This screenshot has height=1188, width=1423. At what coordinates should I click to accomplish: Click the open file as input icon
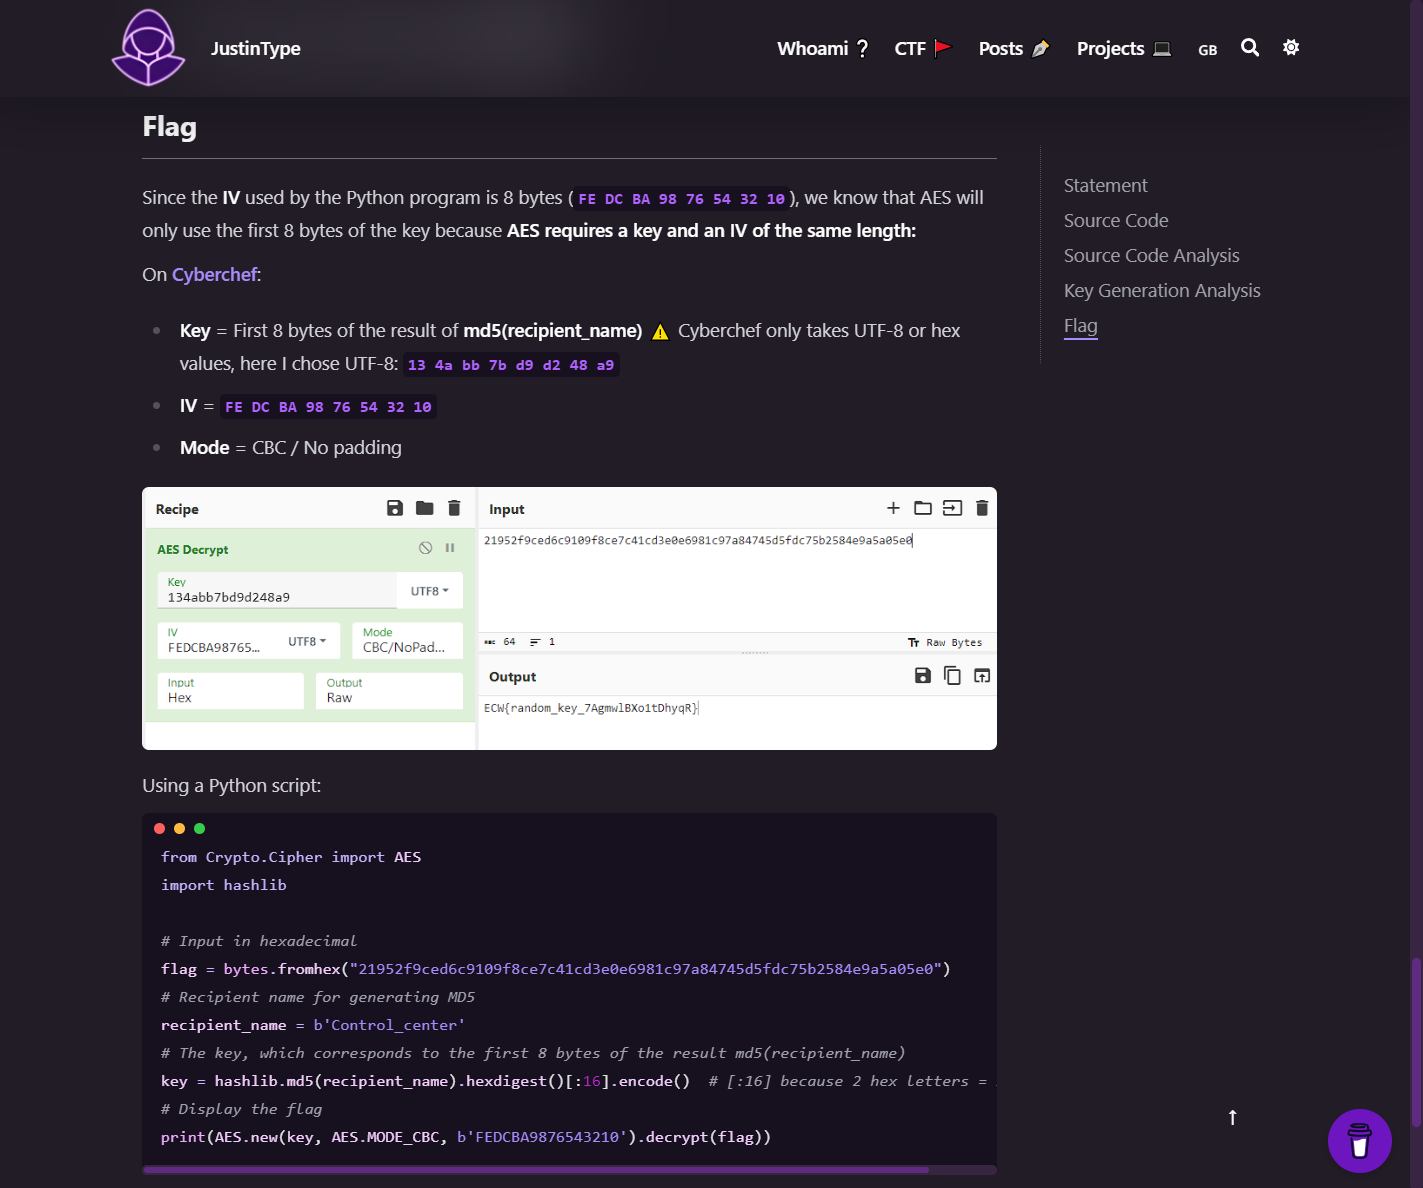(x=952, y=508)
